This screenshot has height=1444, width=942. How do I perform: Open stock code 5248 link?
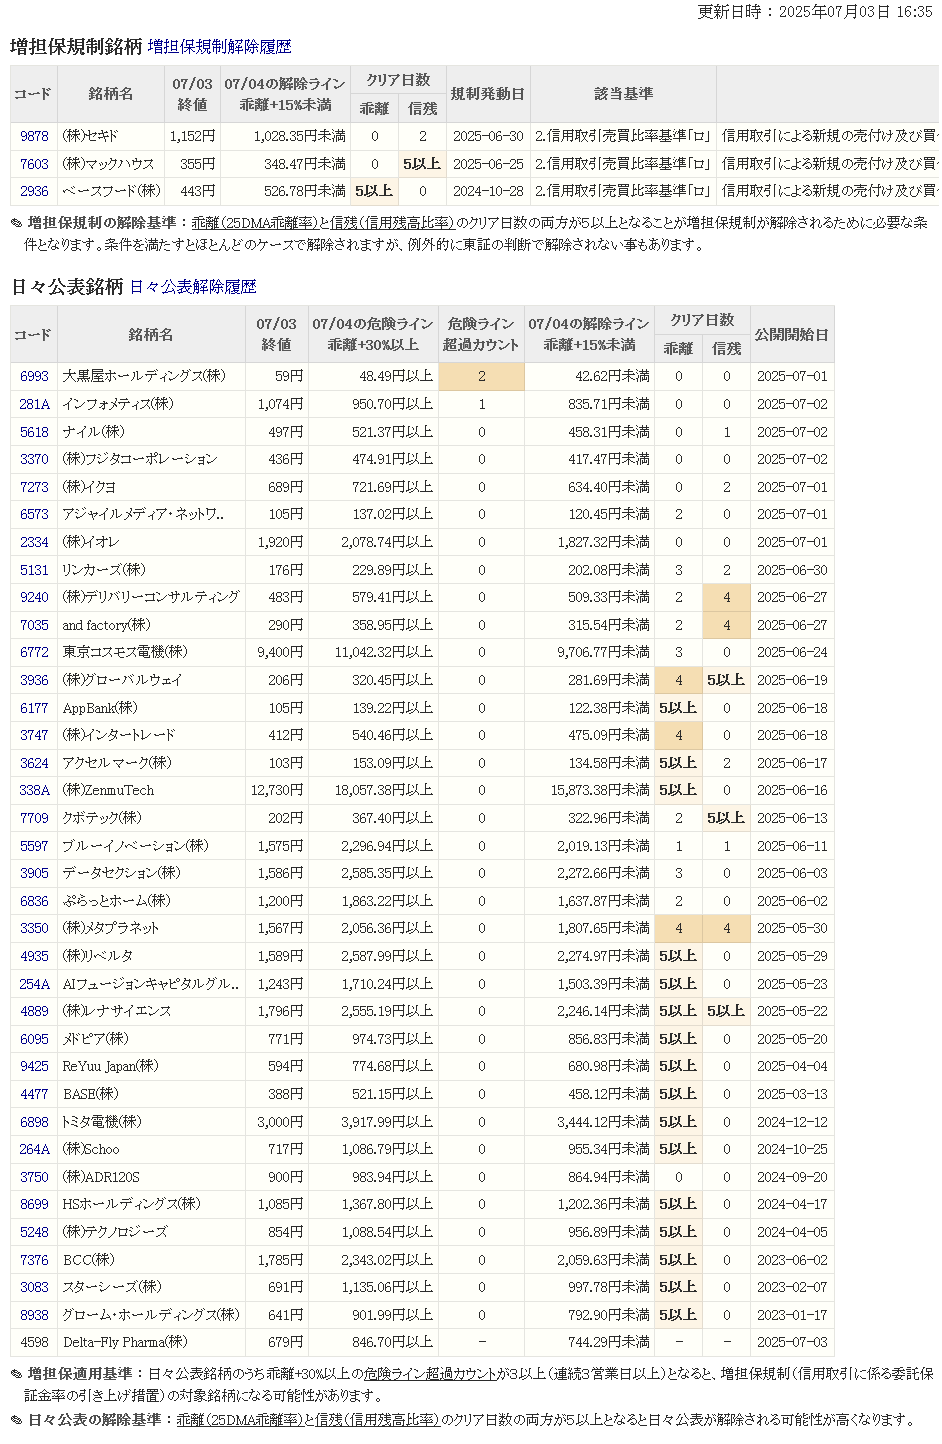(x=34, y=1232)
